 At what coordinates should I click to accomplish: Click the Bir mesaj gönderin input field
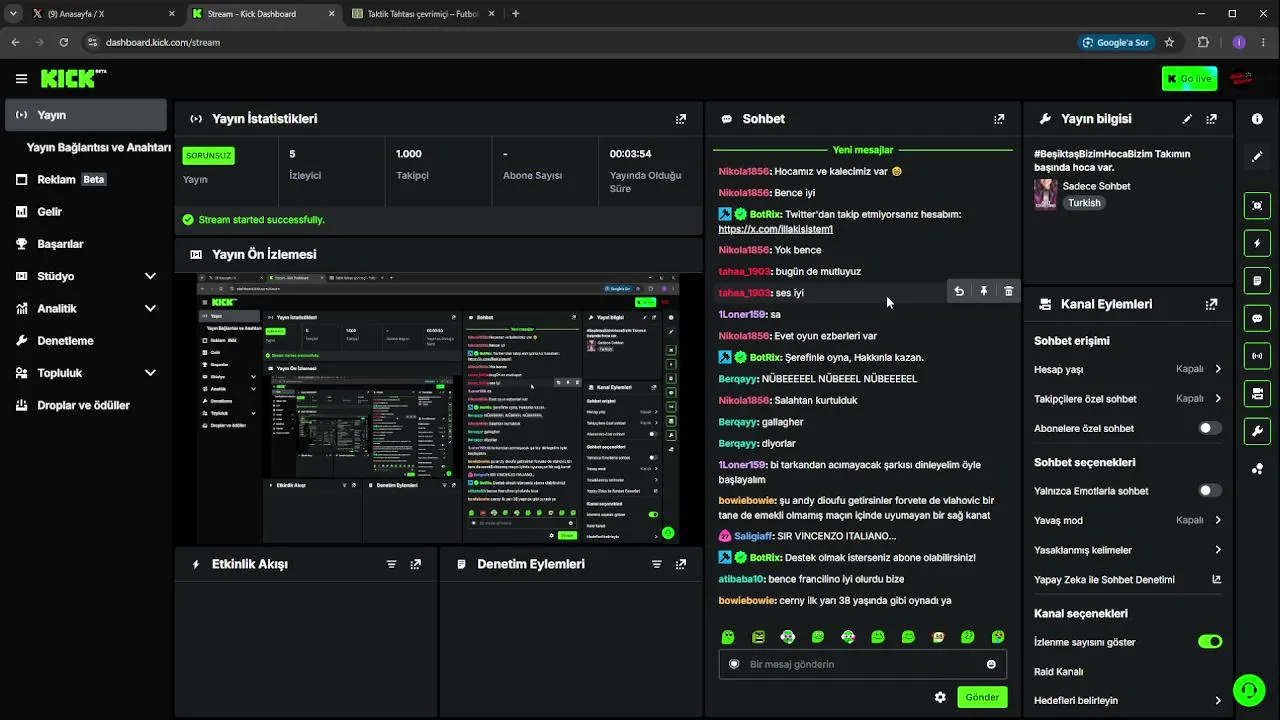pyautogui.click(x=862, y=664)
